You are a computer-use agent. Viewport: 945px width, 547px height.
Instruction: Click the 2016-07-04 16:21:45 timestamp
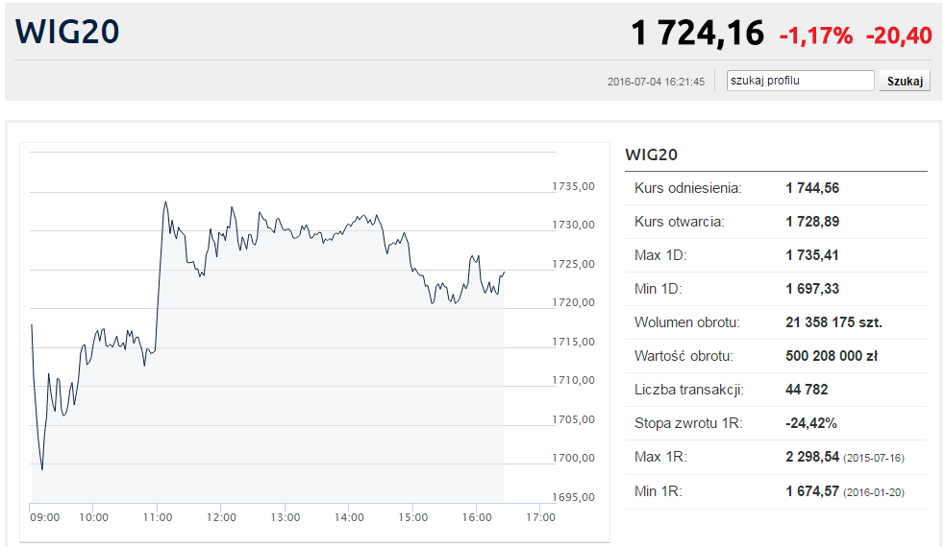click(x=656, y=82)
